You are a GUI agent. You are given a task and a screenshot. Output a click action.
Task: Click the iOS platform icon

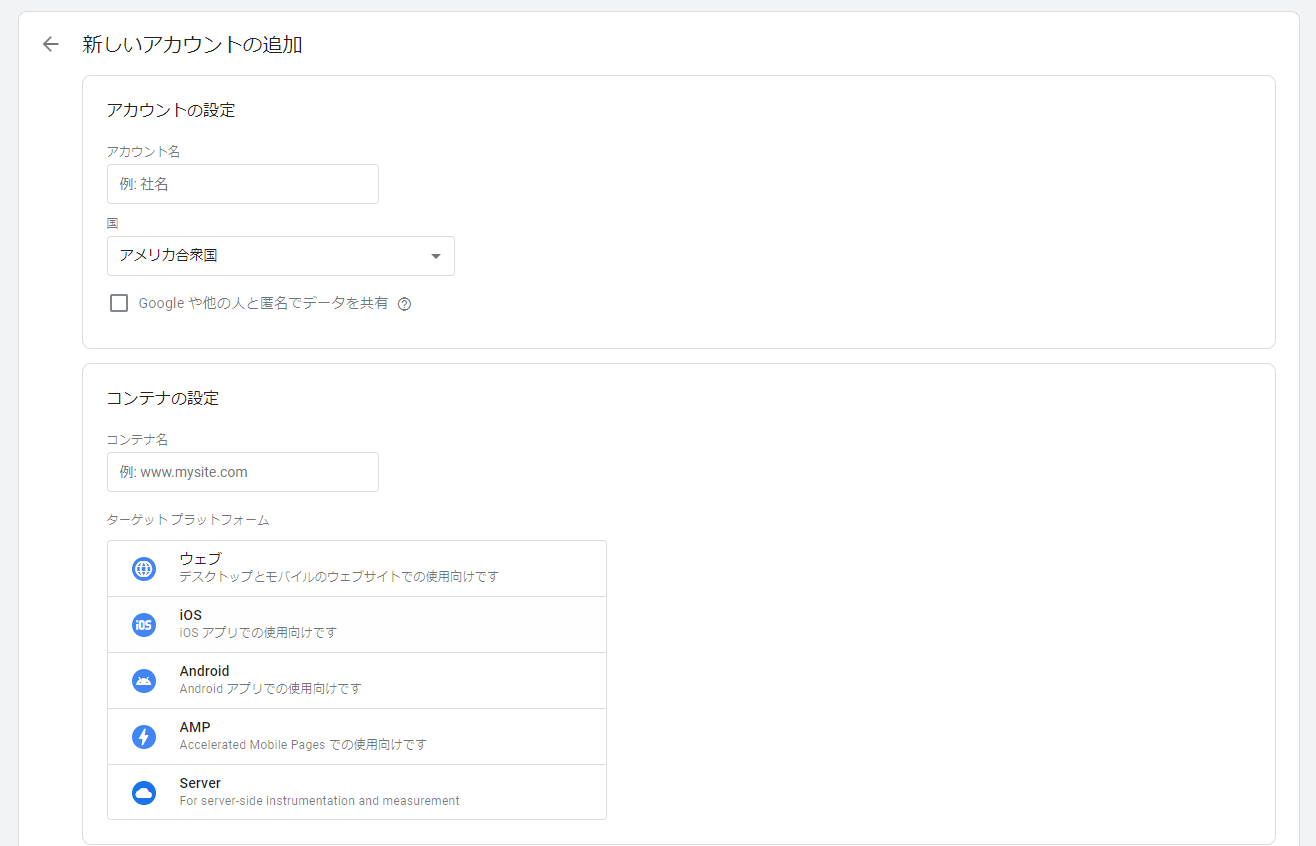tap(144, 625)
